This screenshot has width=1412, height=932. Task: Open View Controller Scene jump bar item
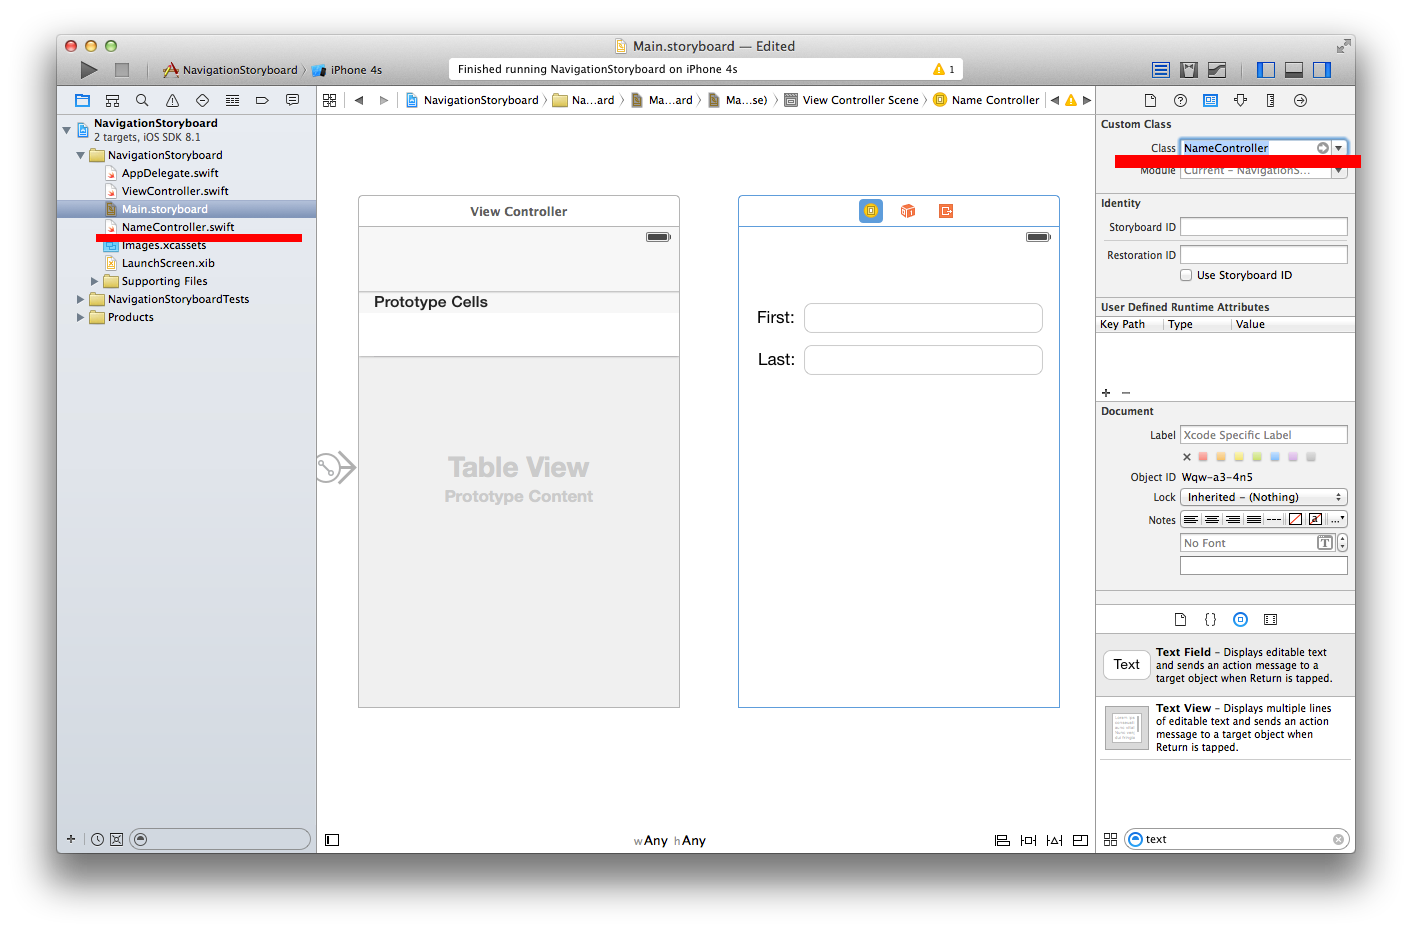click(852, 100)
